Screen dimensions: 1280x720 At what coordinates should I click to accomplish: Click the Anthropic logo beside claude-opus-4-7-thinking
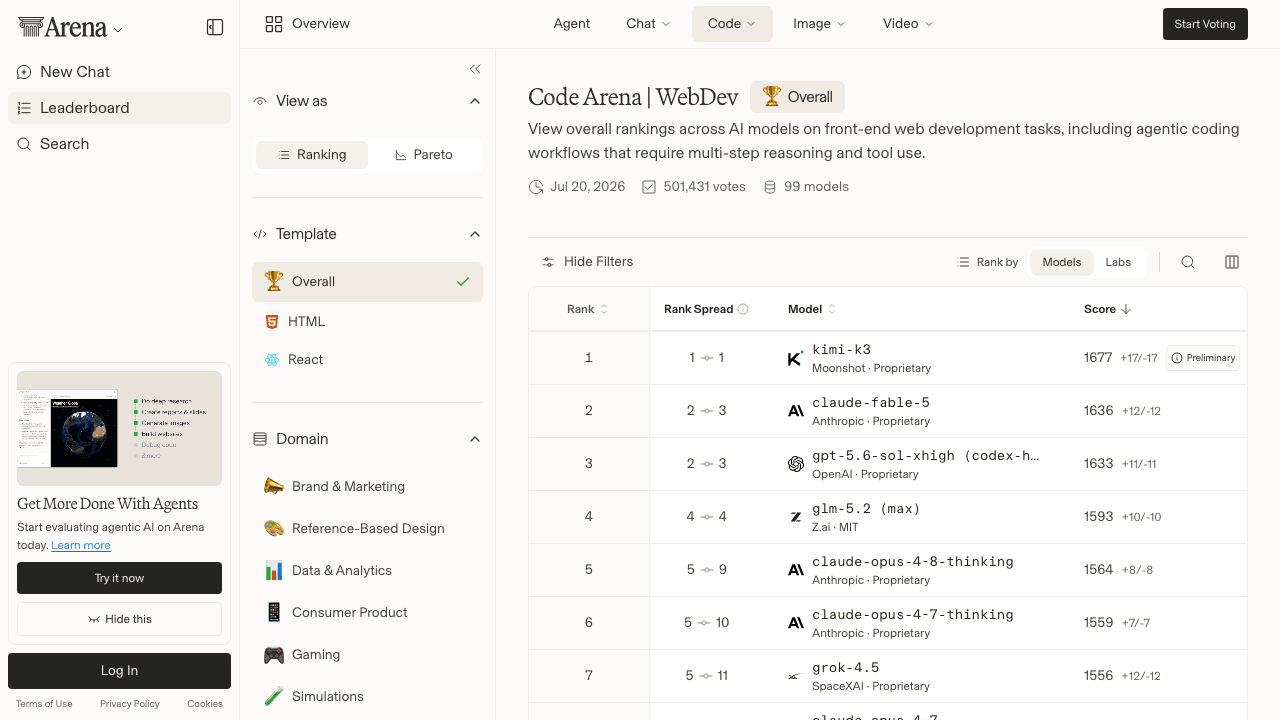coord(796,623)
